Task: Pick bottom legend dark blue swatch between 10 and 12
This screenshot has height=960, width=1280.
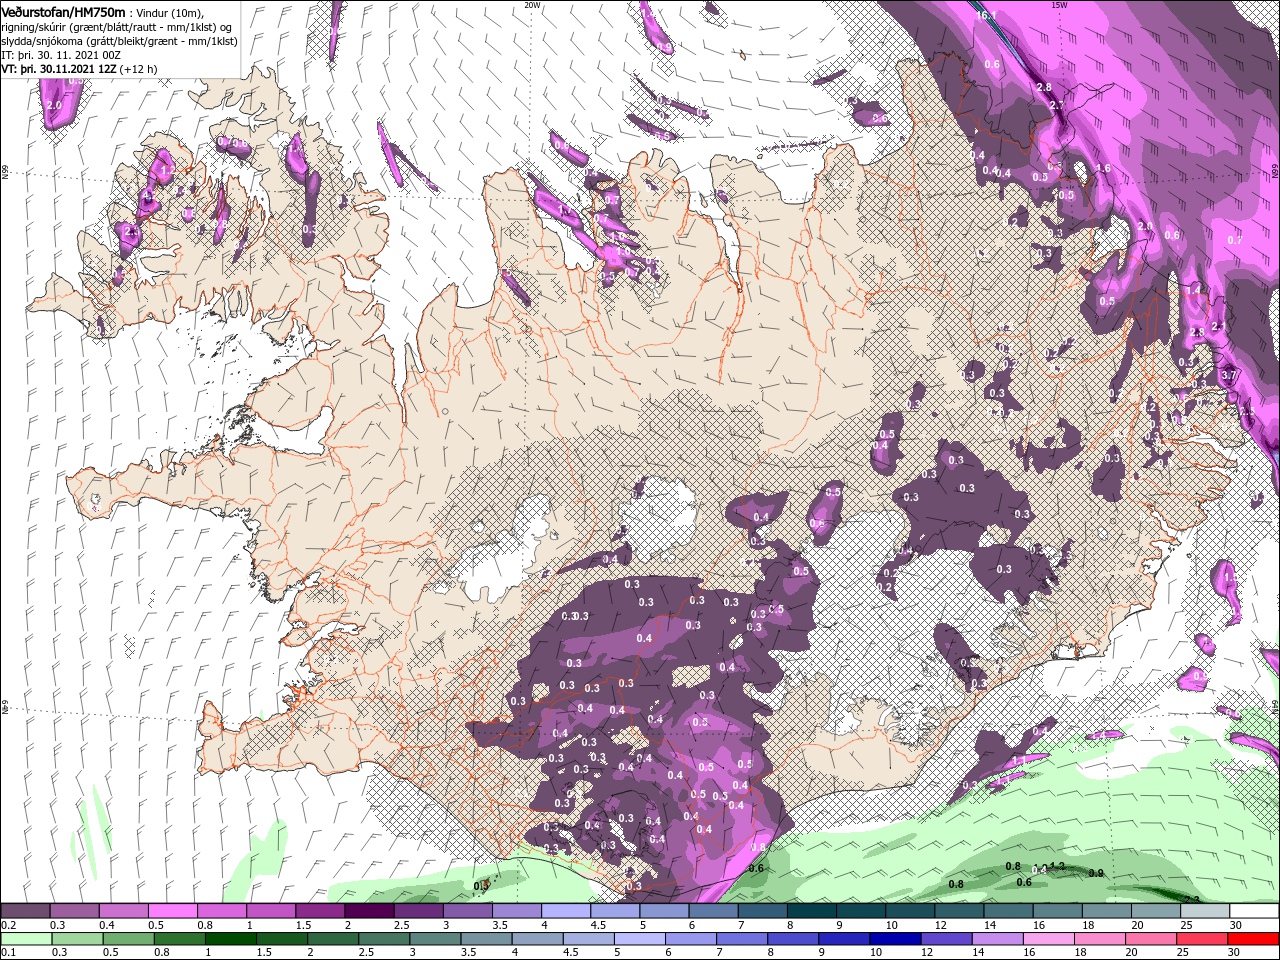Action: pos(894,939)
